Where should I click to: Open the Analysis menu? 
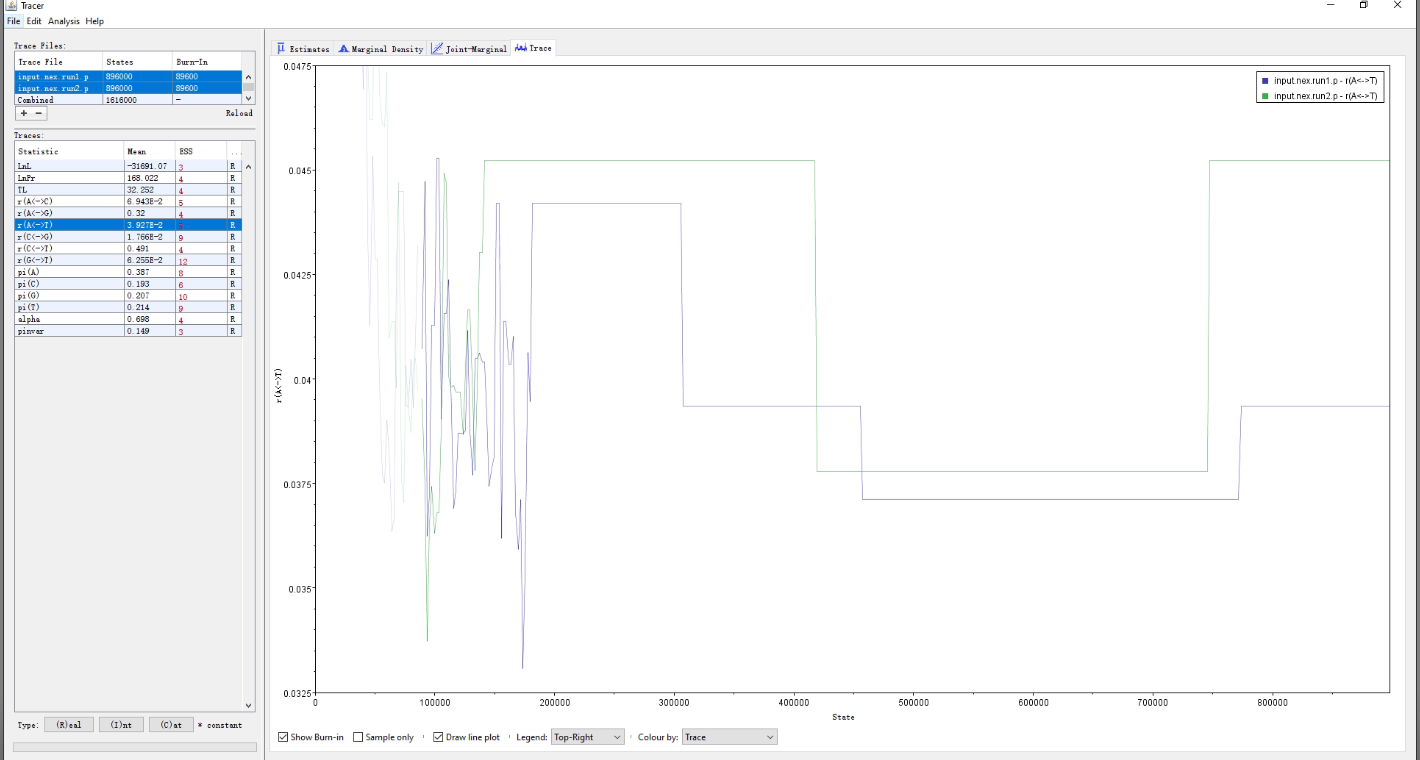[61, 20]
